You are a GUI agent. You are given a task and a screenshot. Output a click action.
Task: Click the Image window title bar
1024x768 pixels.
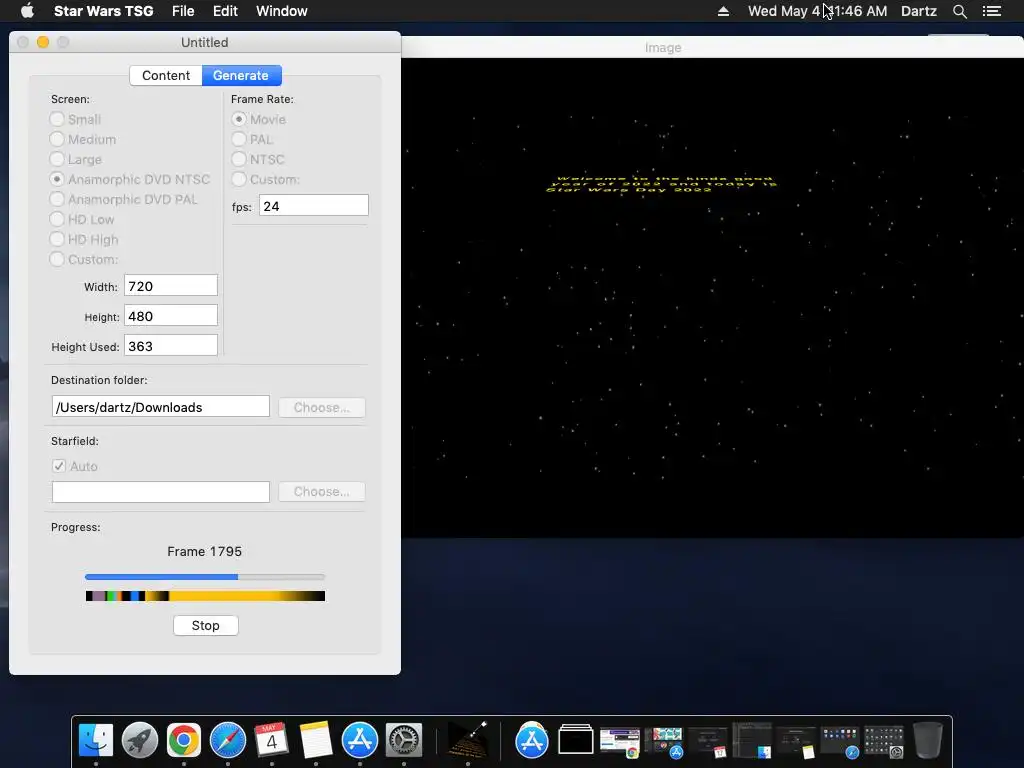[x=712, y=47]
